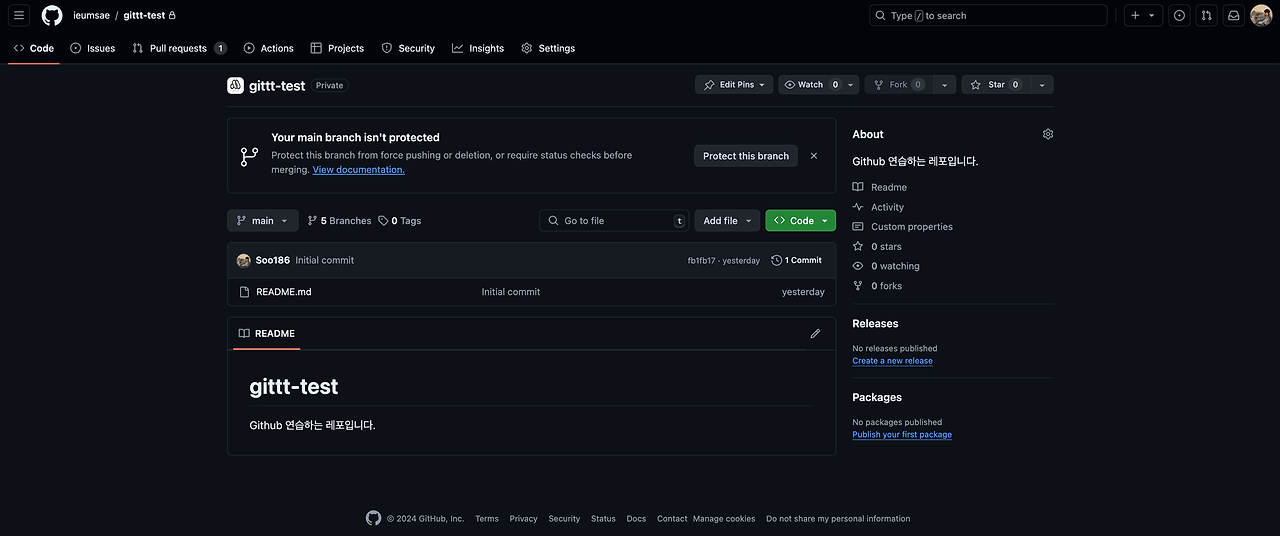Open commit history 1 Commit link
Screen dimensions: 1280x536
point(797,260)
